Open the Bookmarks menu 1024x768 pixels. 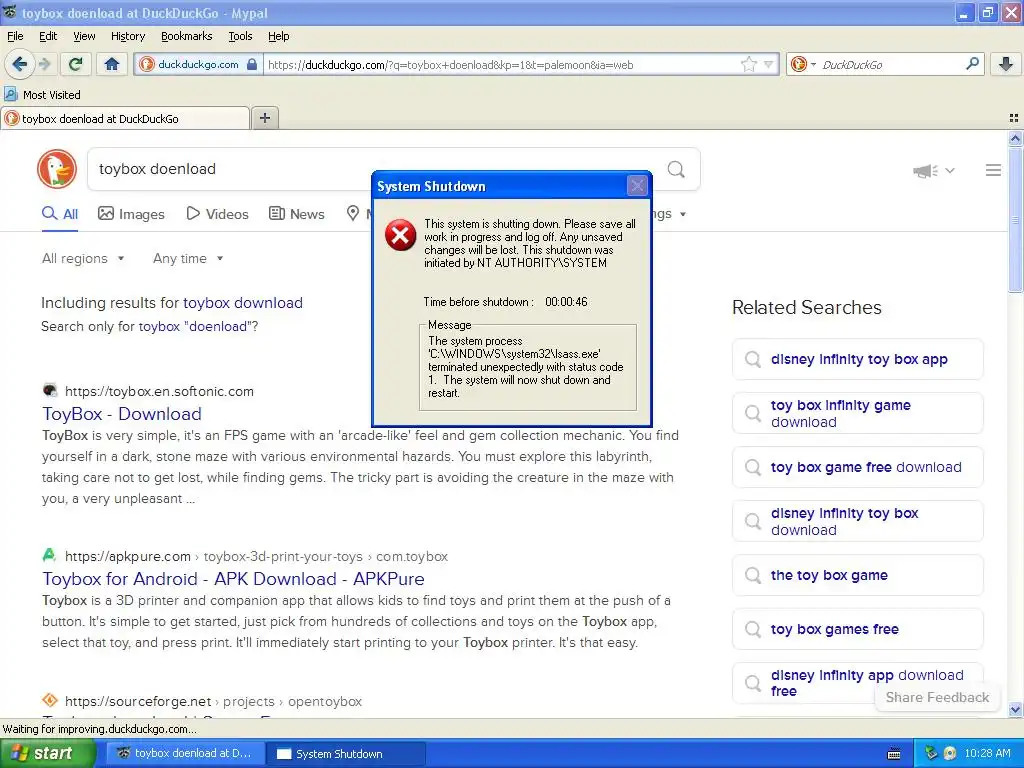point(186,36)
